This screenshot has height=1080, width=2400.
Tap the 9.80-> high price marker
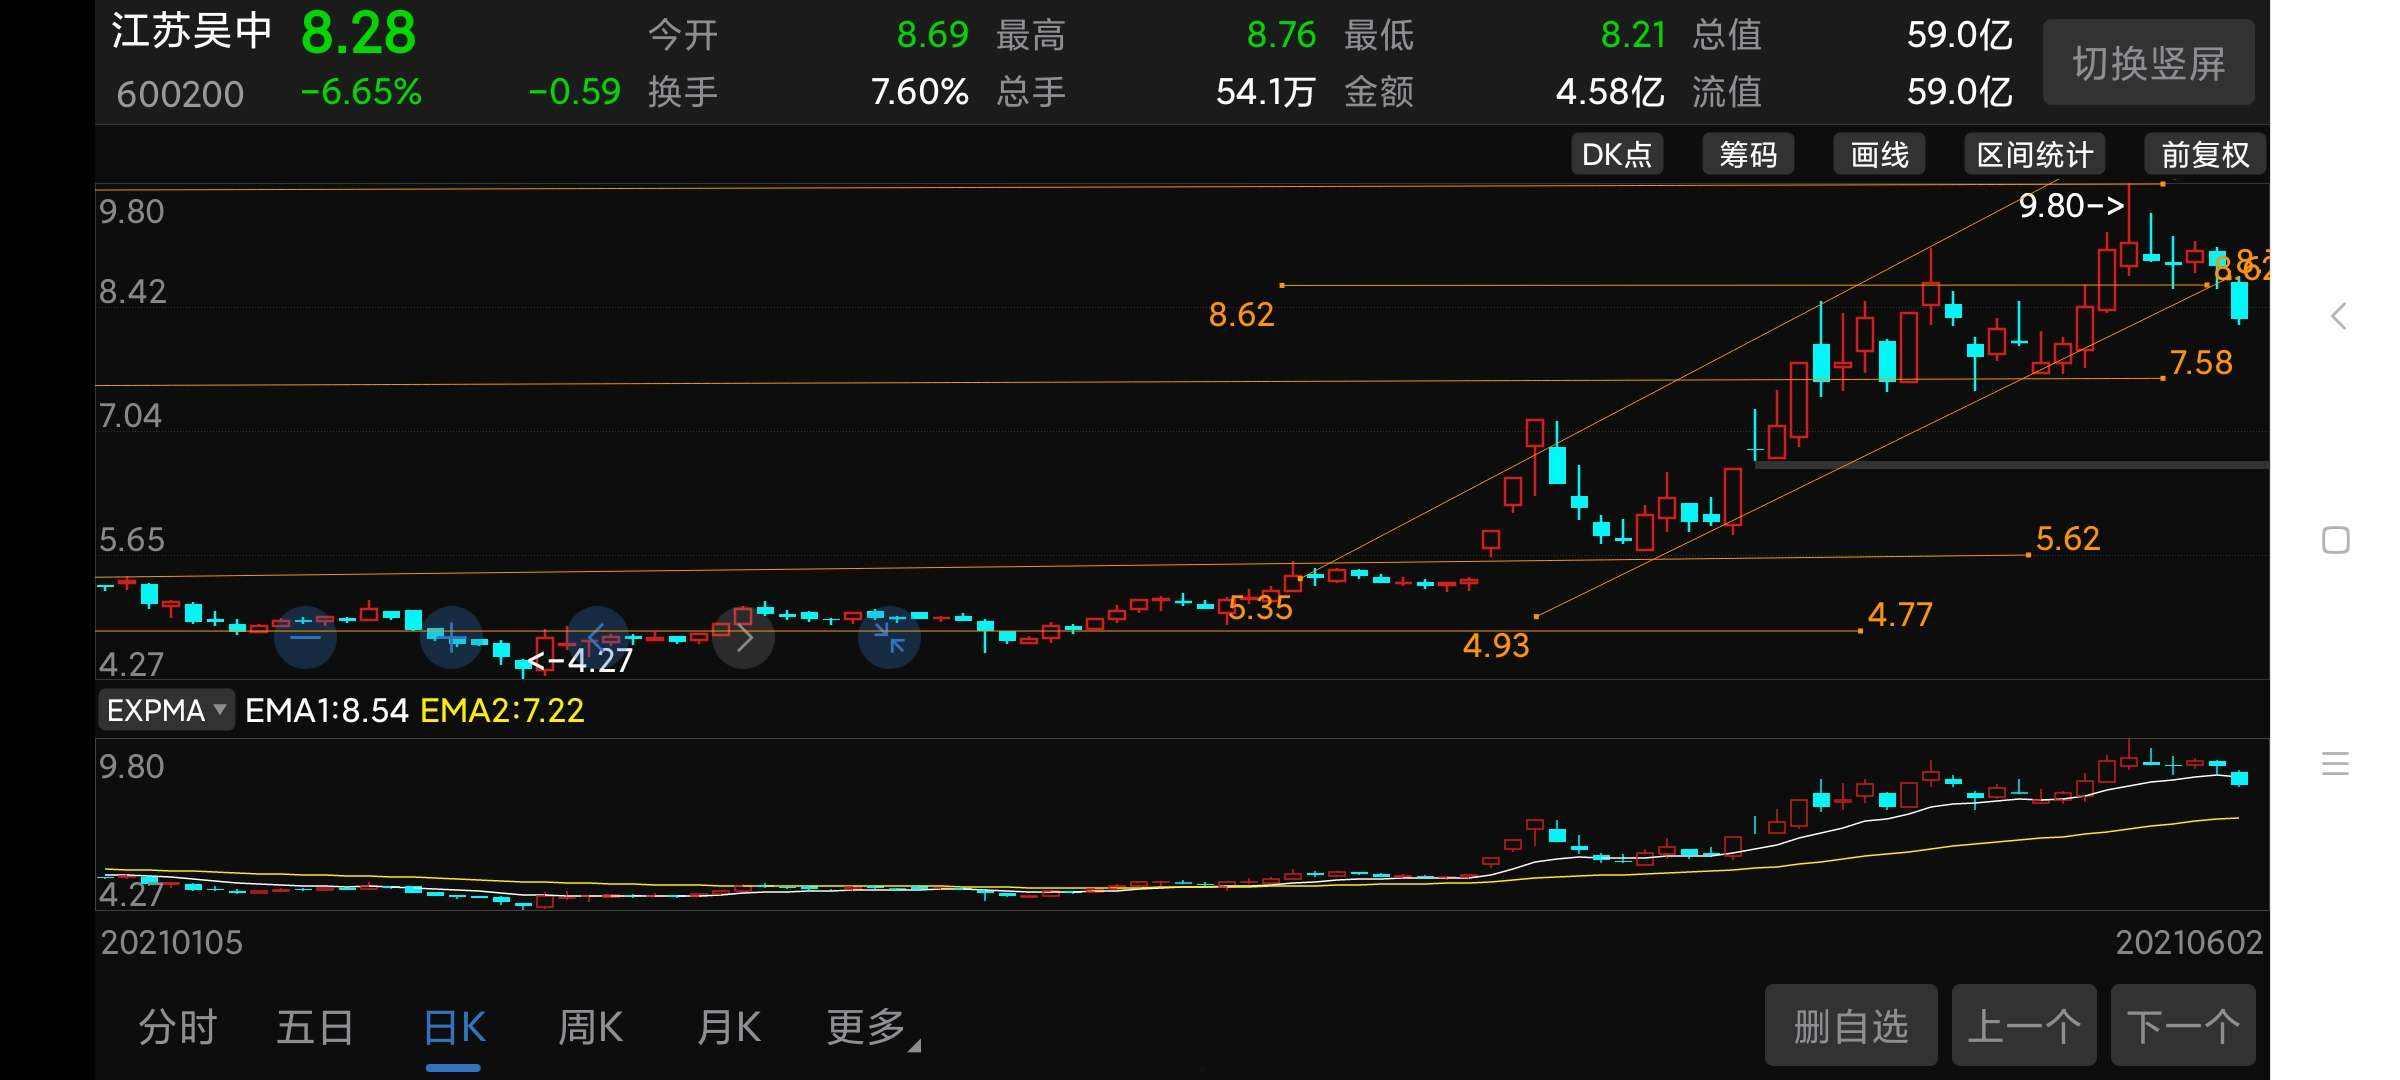pos(2071,206)
